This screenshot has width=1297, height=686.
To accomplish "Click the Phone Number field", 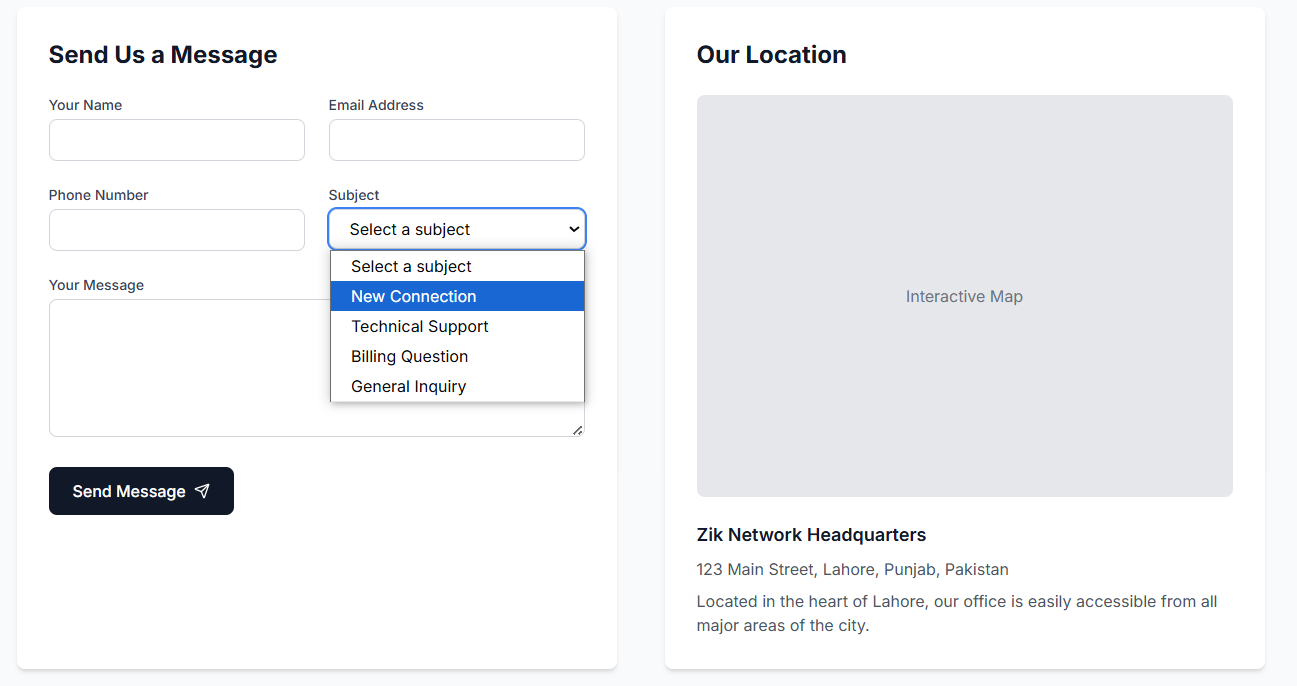I will (176, 230).
